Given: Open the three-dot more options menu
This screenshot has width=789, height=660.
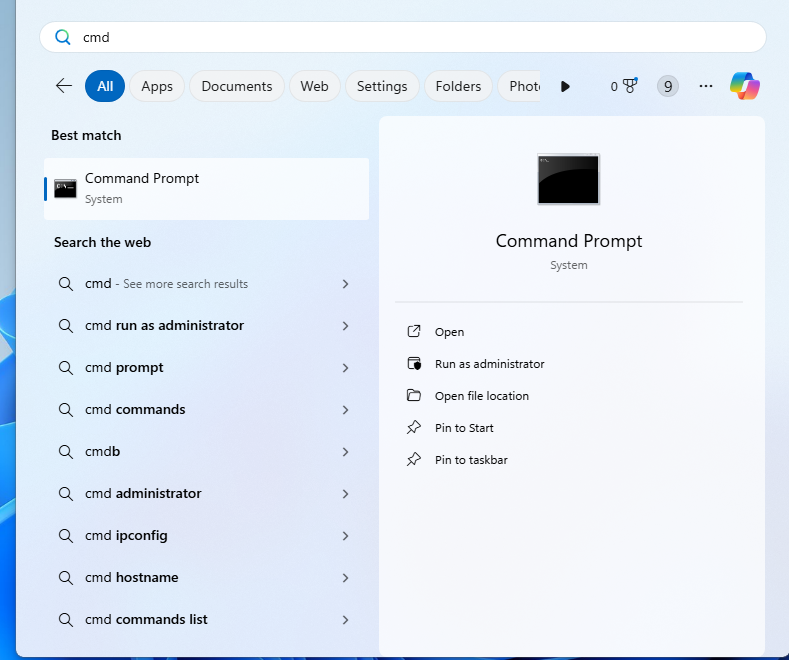Looking at the screenshot, I should coord(706,87).
